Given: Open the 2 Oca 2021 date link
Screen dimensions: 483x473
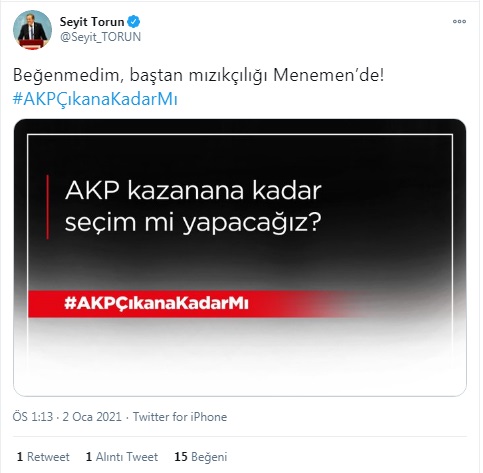Looking at the screenshot, I should tap(92, 417).
